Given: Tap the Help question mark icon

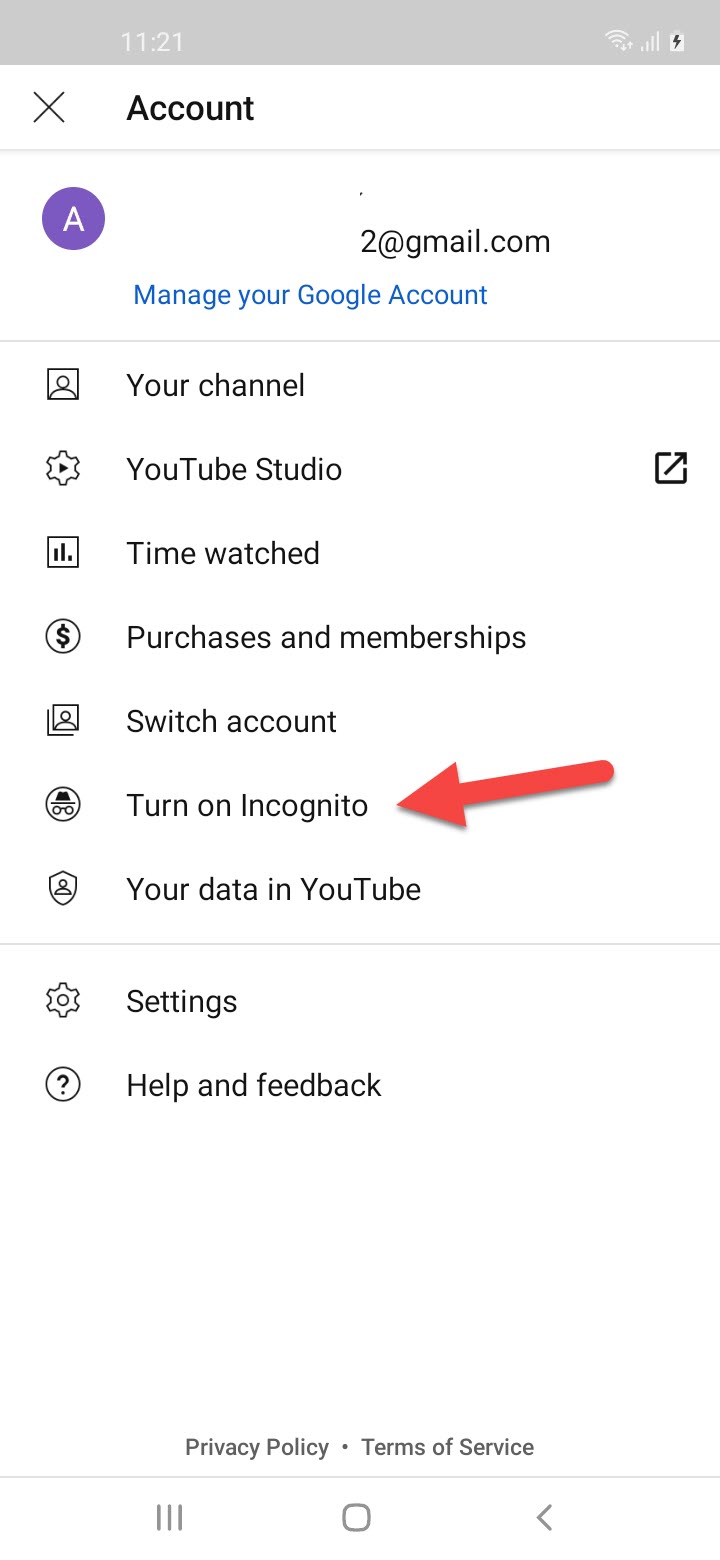Looking at the screenshot, I should pyautogui.click(x=63, y=1085).
